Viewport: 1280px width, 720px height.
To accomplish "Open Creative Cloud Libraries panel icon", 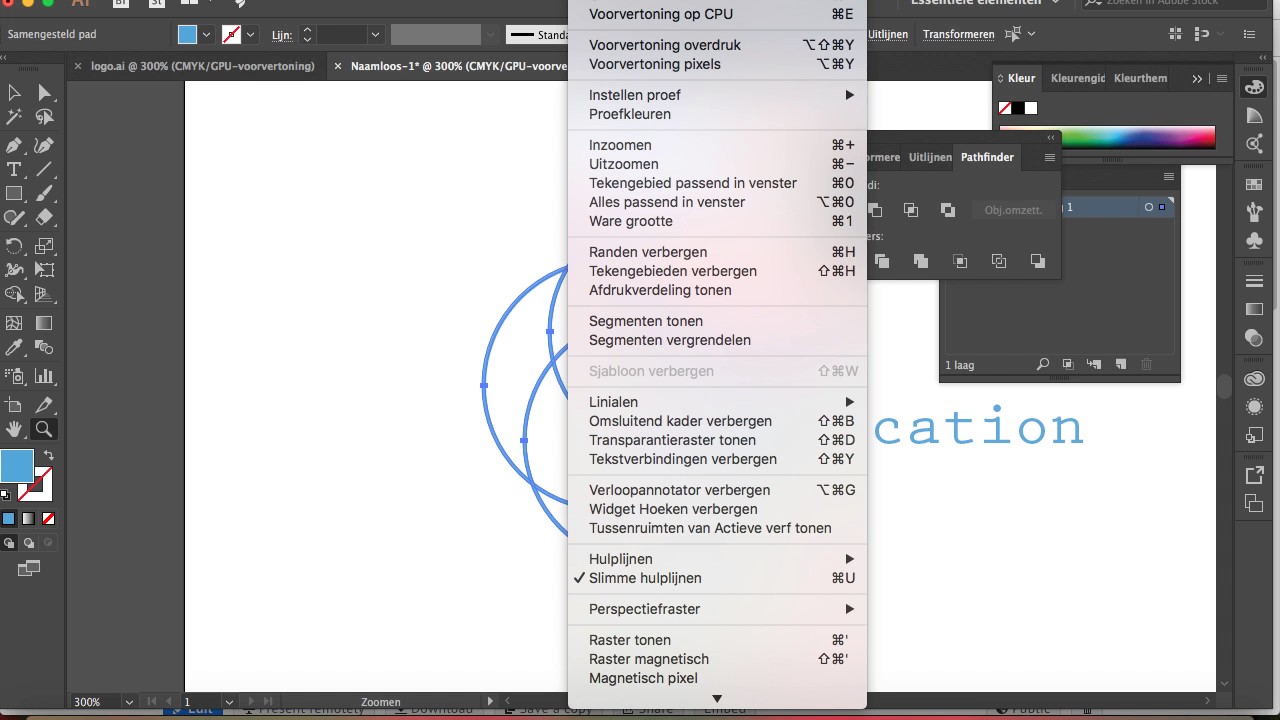I will tap(1254, 379).
